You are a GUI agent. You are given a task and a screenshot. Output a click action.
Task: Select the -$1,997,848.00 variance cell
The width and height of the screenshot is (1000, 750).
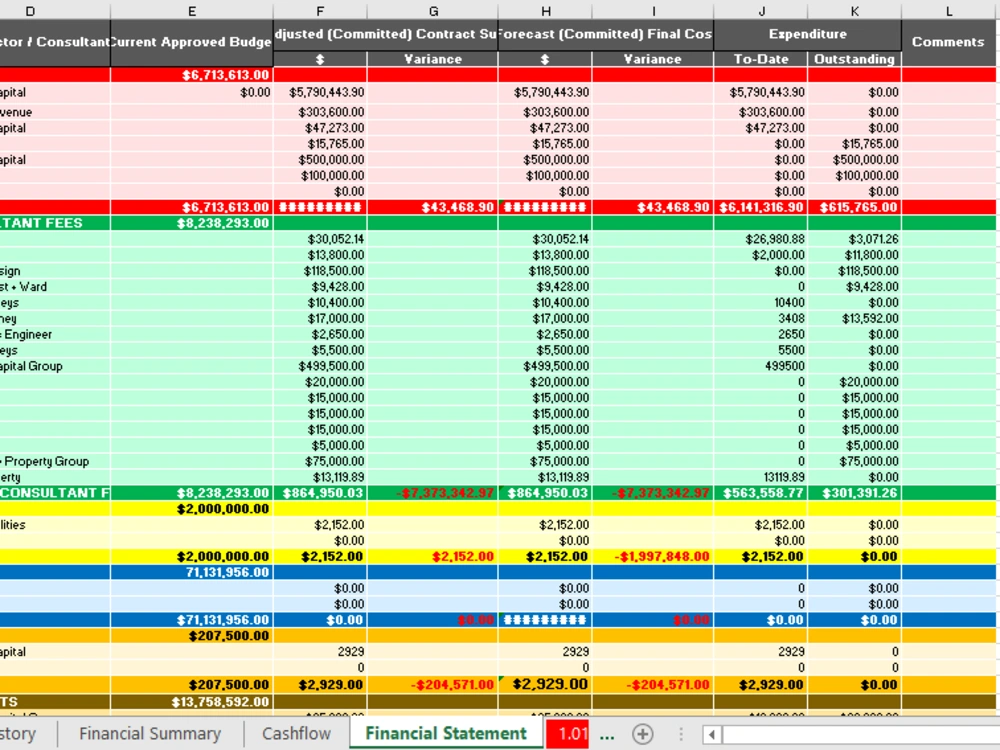(653, 557)
